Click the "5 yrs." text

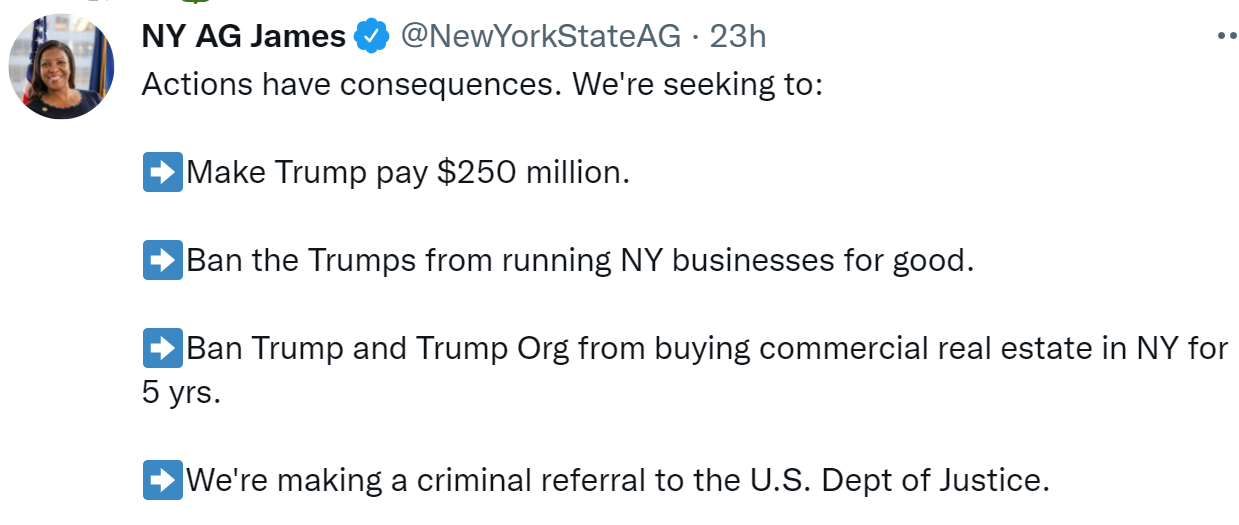[181, 393]
